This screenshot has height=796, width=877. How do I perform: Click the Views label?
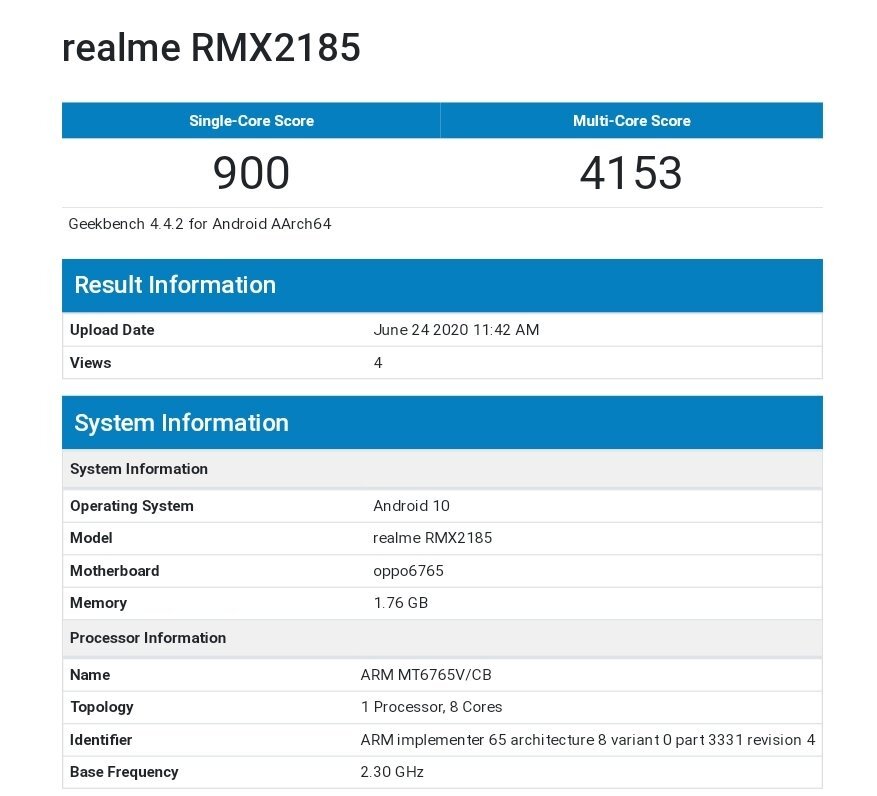click(91, 362)
